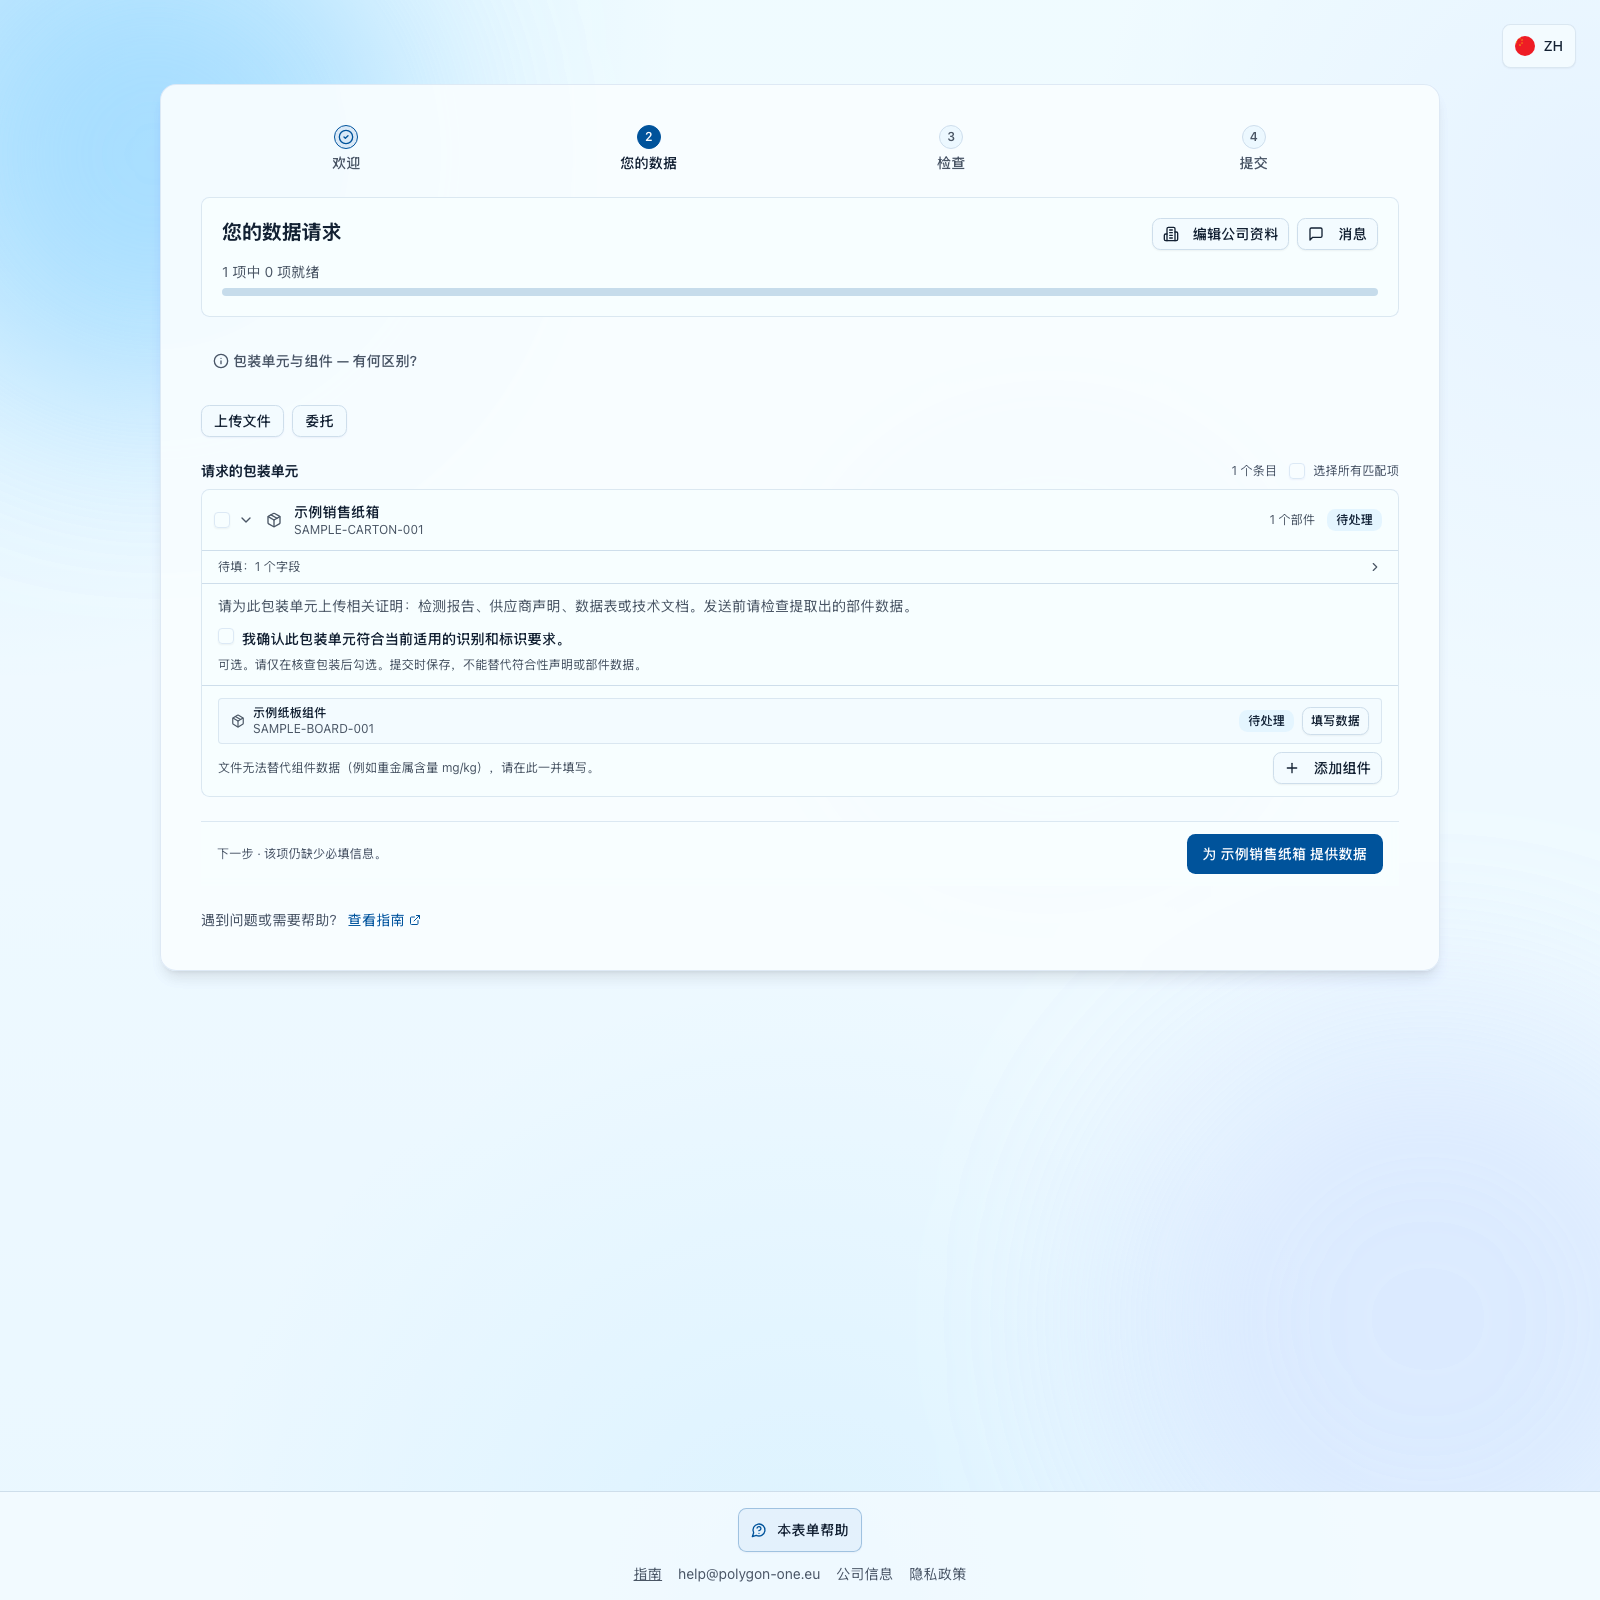Click the SAMPLE-BOARD-001 code text
This screenshot has width=1600, height=1600.
pyautogui.click(x=314, y=729)
